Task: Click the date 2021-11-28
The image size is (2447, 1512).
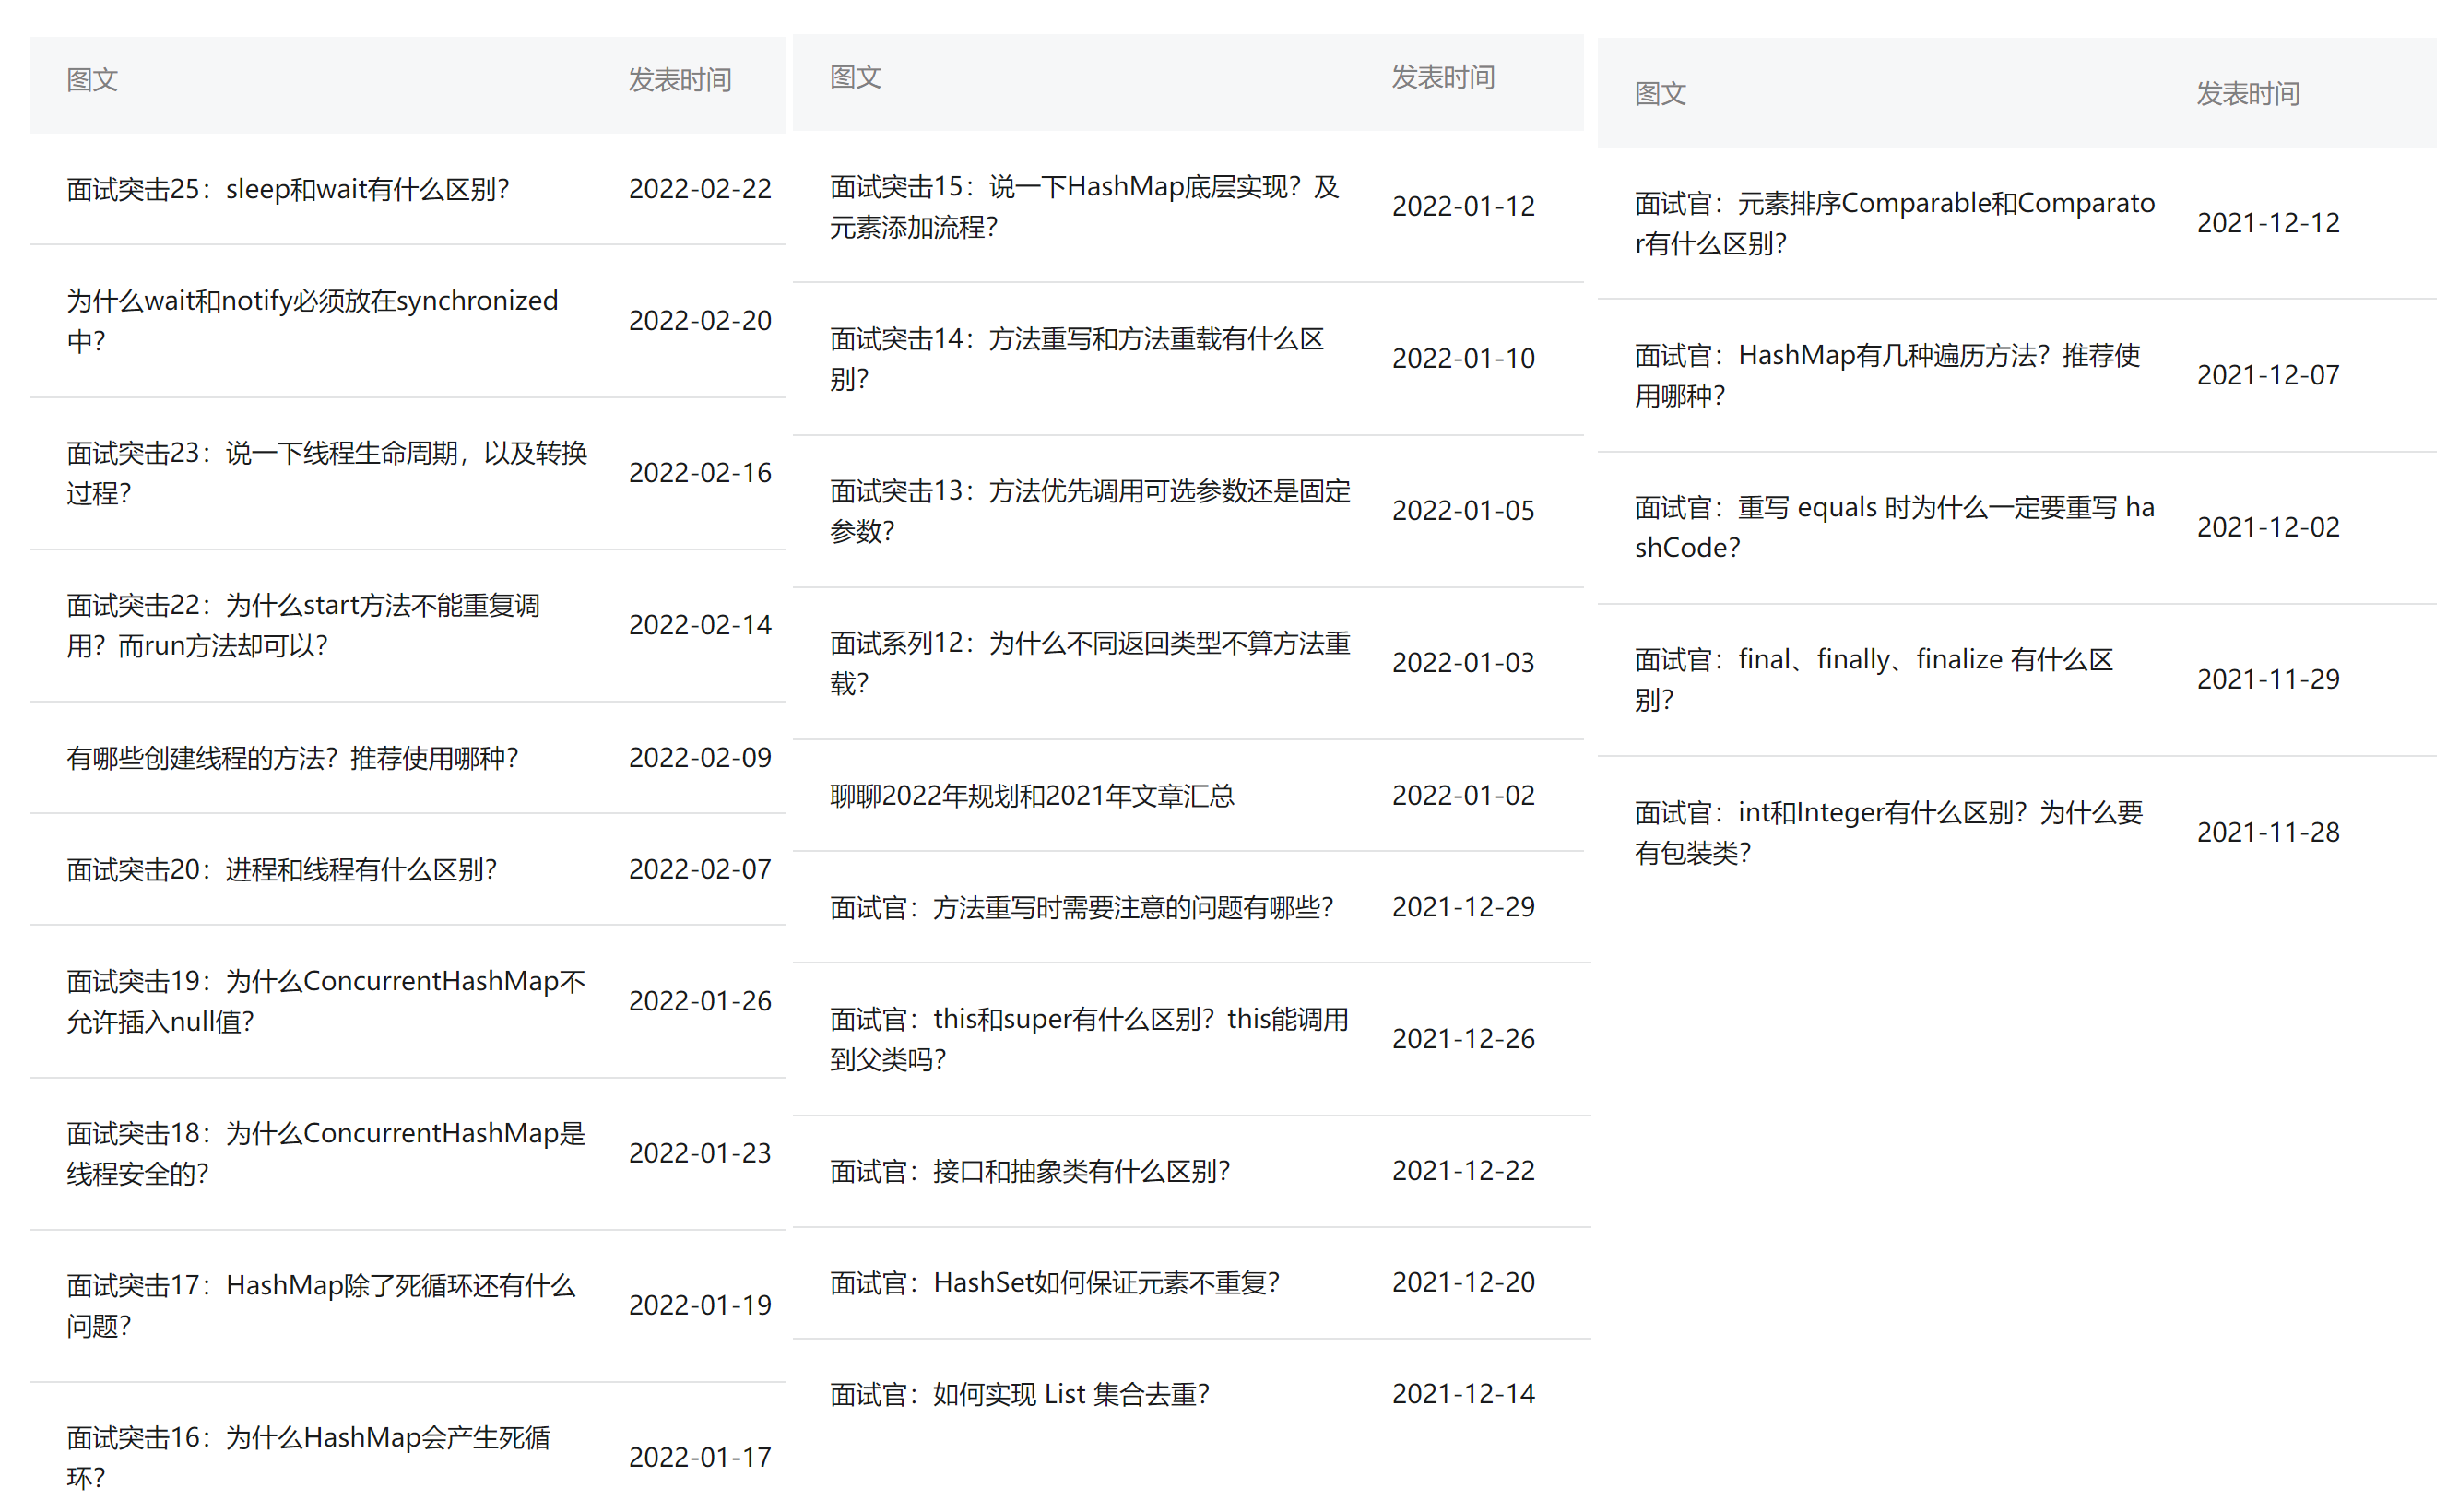Action: (x=2268, y=832)
